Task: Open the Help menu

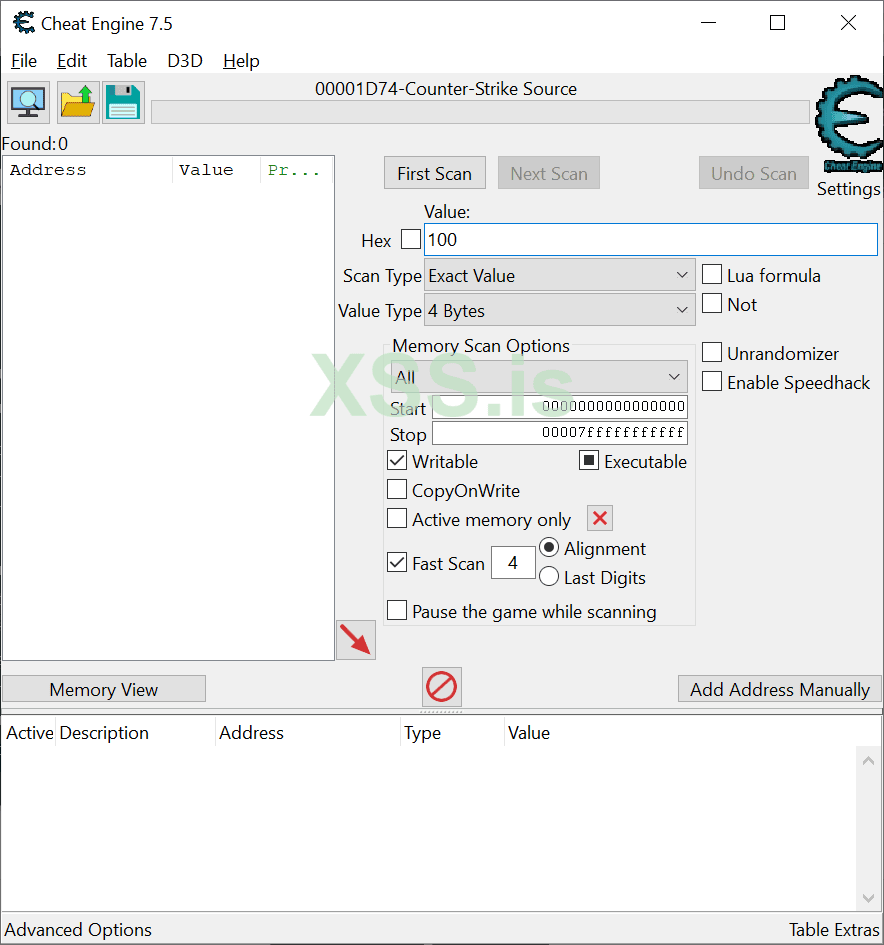Action: [241, 61]
